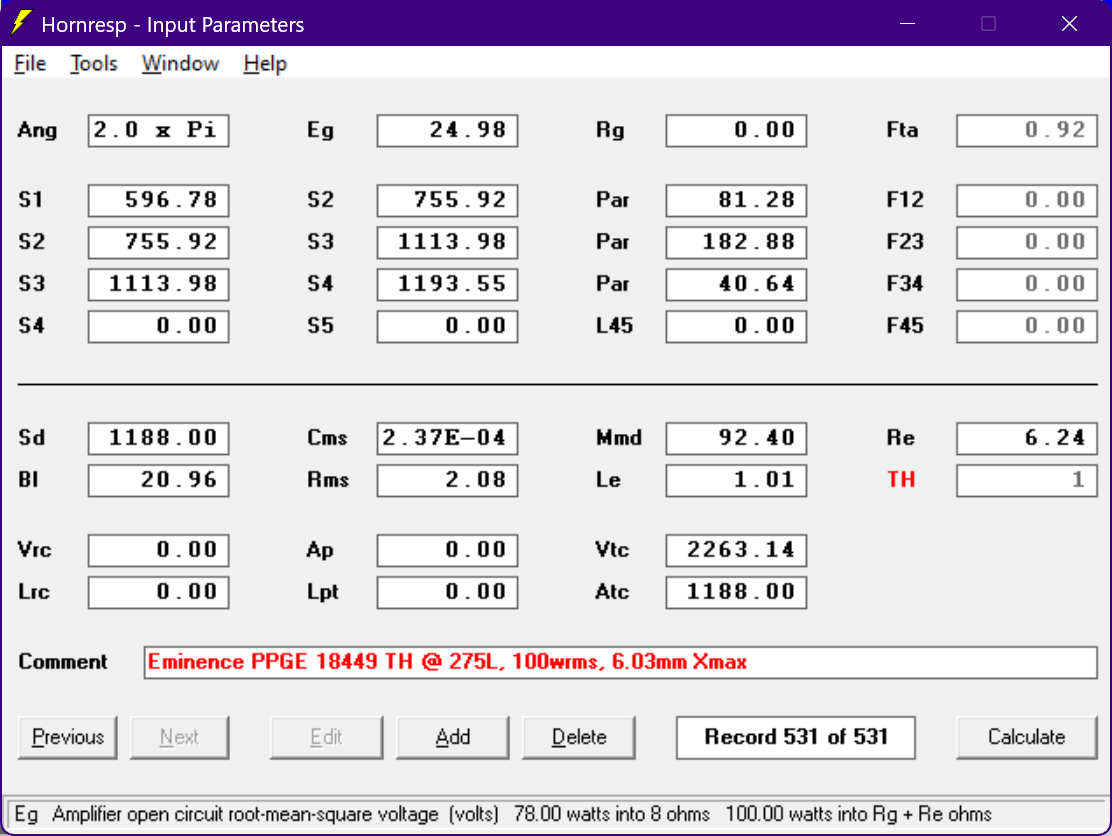The width and height of the screenshot is (1112, 836).
Task: Select the middle S2 field 755.92
Action: (447, 201)
